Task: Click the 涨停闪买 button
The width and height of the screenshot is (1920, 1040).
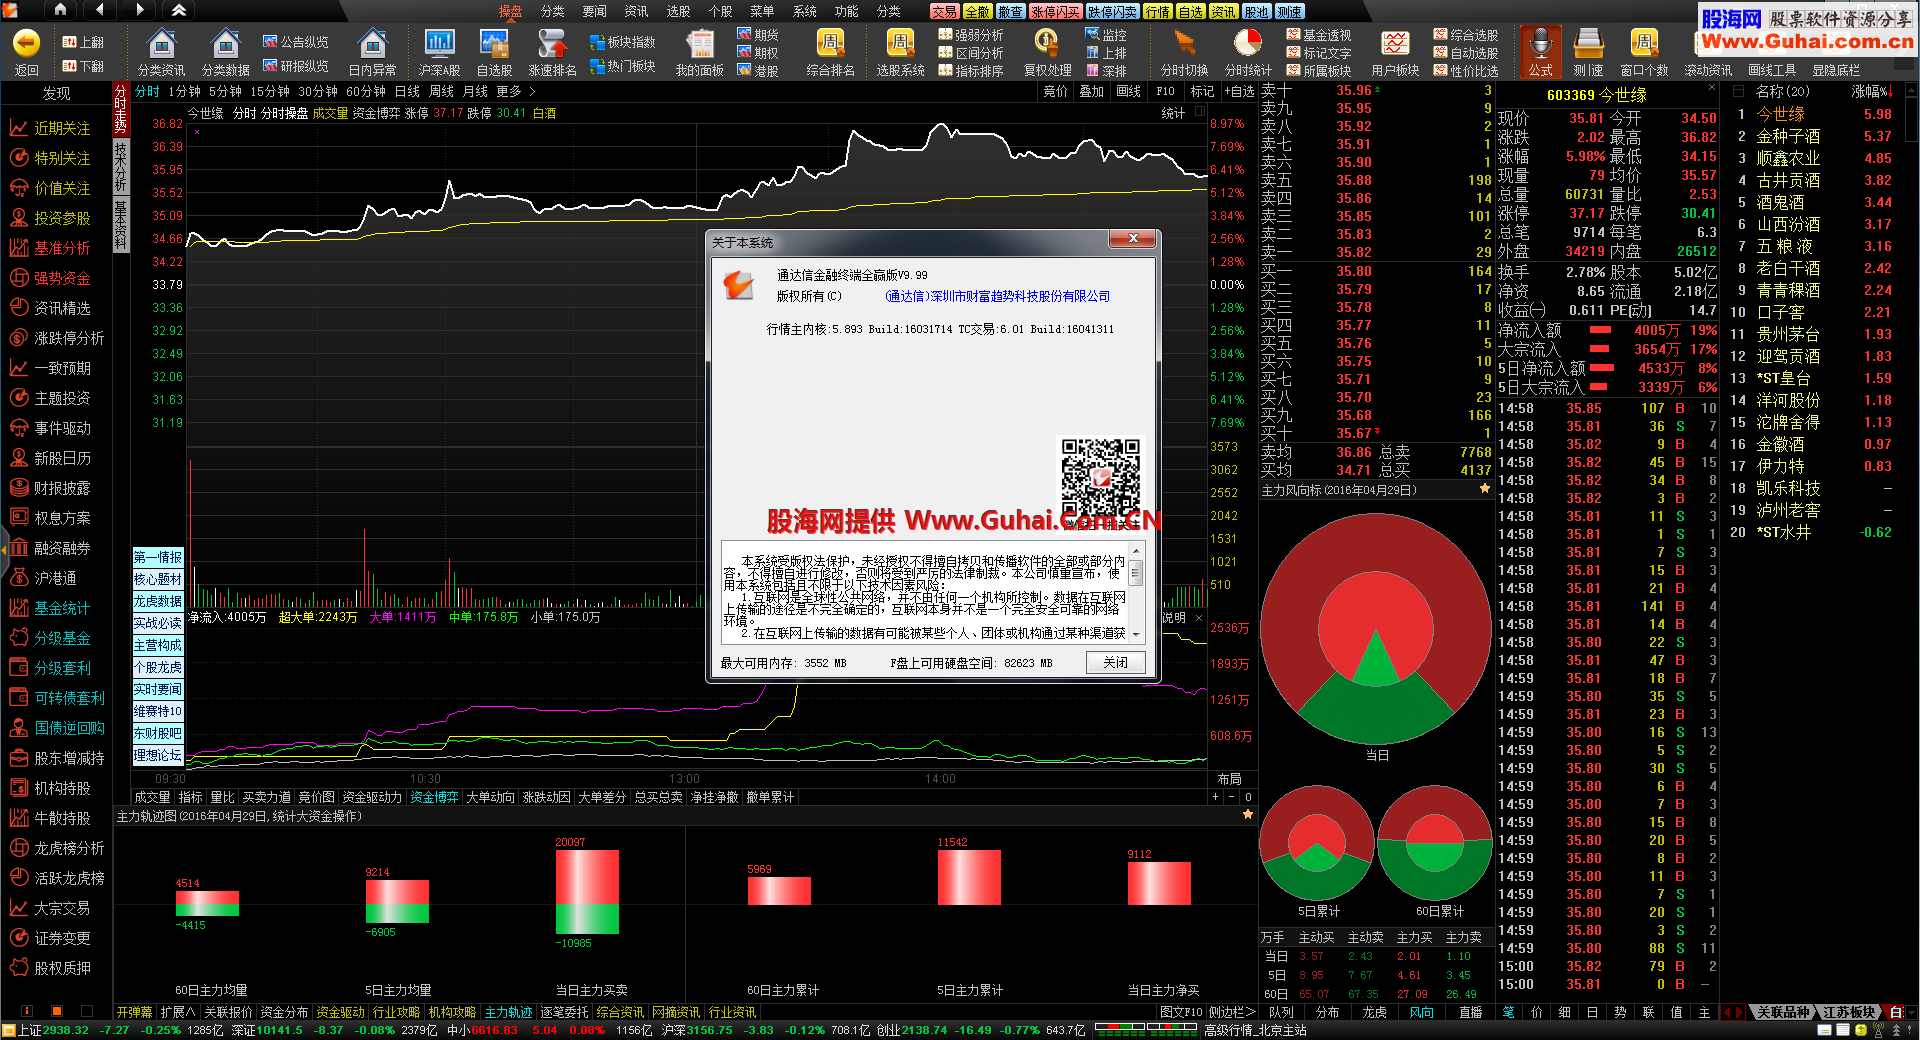Action: tap(1055, 12)
